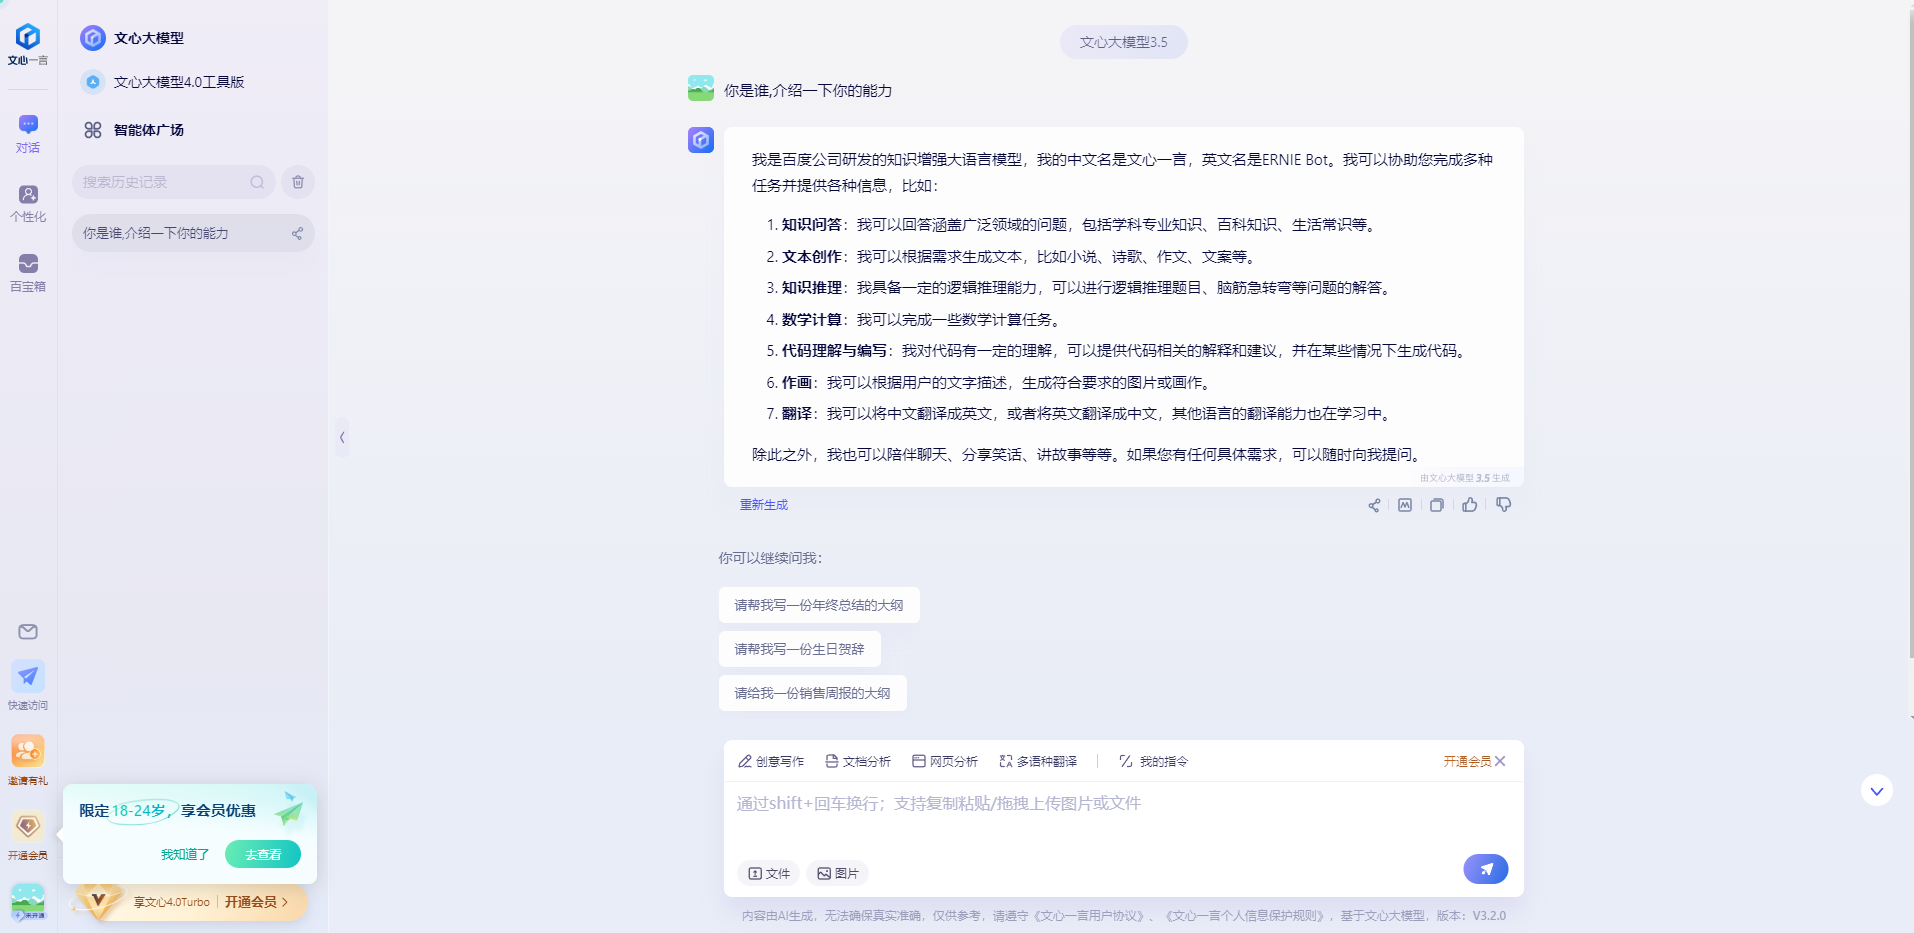The width and height of the screenshot is (1914, 933).
Task: Choose suggestion 请给我一份销售周报的大纲
Action: [x=812, y=693]
